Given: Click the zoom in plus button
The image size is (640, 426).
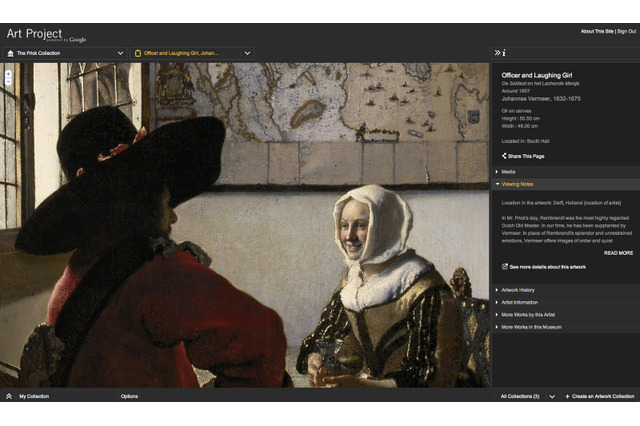Looking at the screenshot, I should [x=8, y=73].
